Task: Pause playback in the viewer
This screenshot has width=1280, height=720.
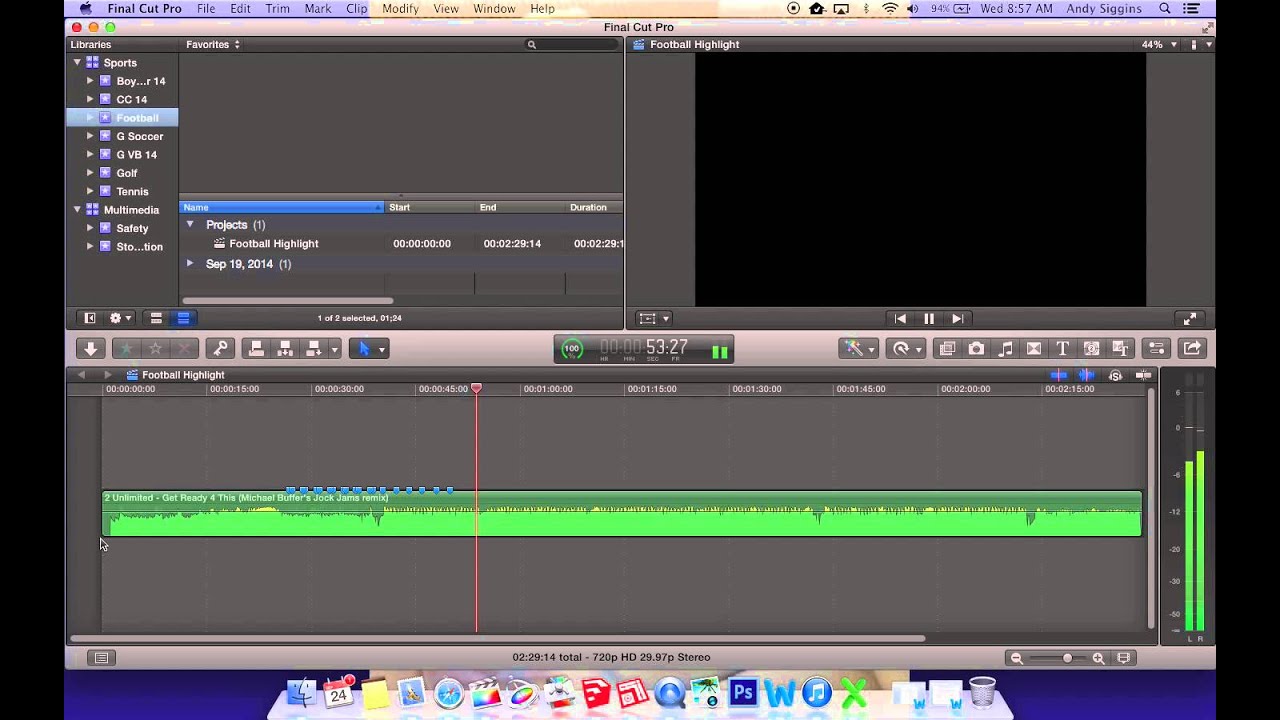Action: coord(929,318)
